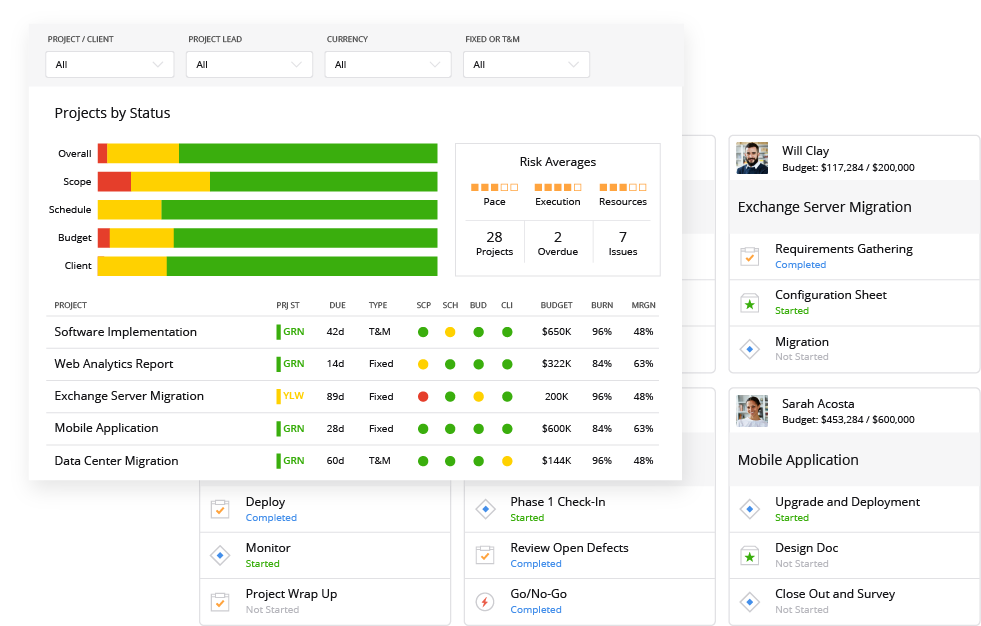Click the star icon beside Design Doc
The width and height of the screenshot is (981, 626).
point(750,555)
